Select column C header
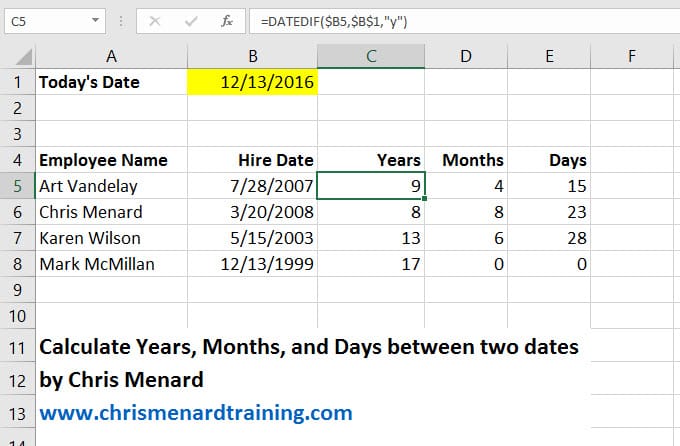This screenshot has height=446, width=680. [371, 57]
